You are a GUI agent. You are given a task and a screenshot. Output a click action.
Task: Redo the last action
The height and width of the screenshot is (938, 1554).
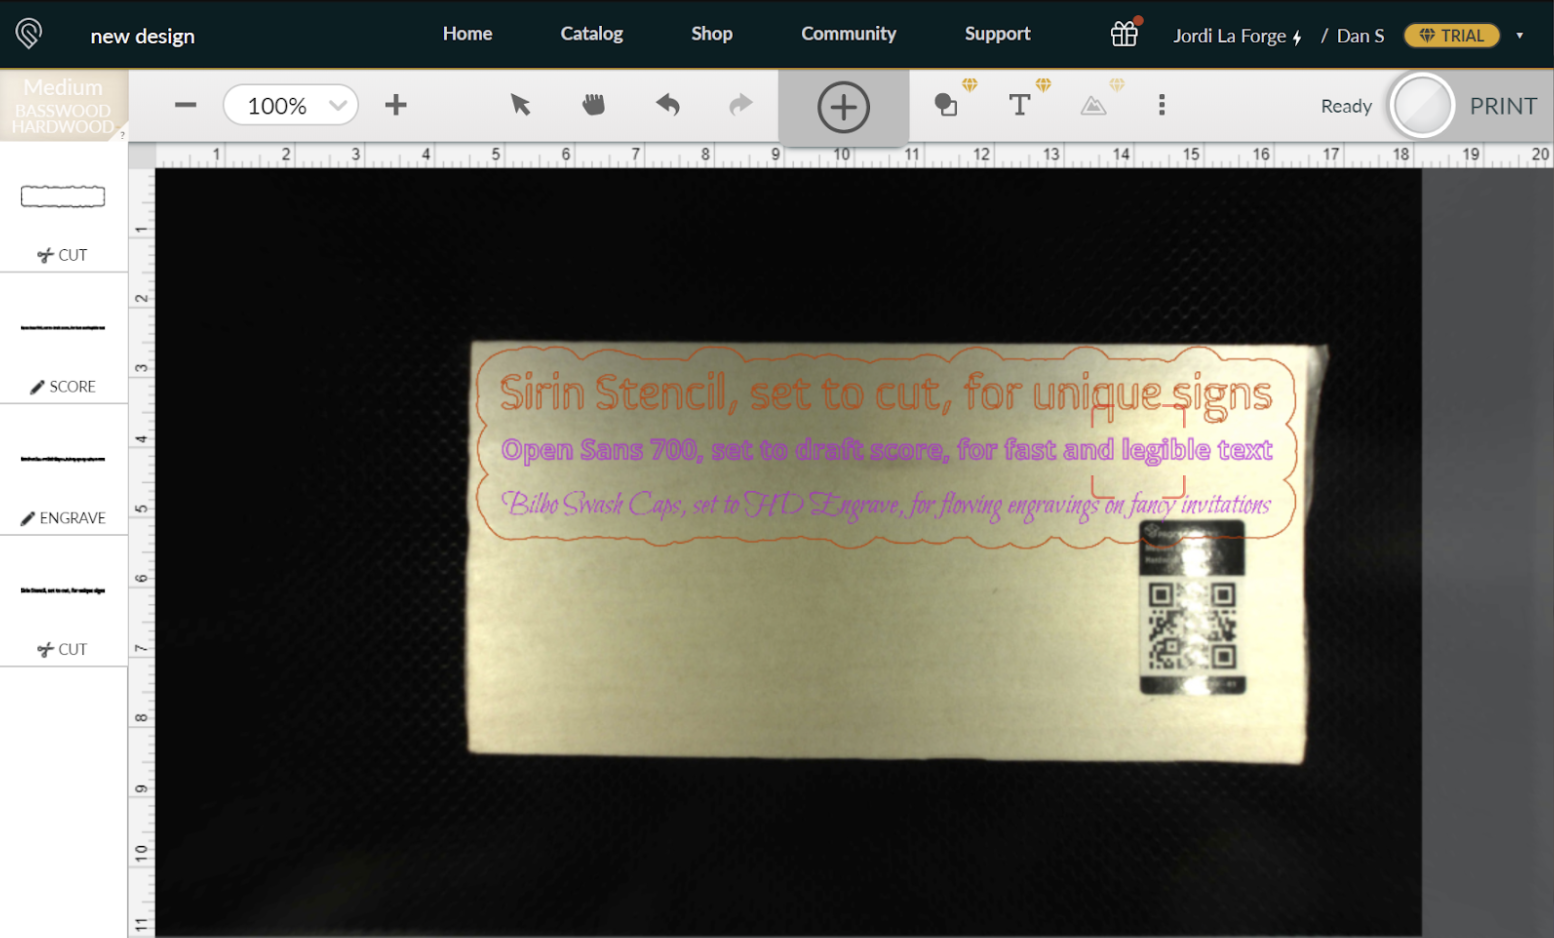[x=740, y=104]
